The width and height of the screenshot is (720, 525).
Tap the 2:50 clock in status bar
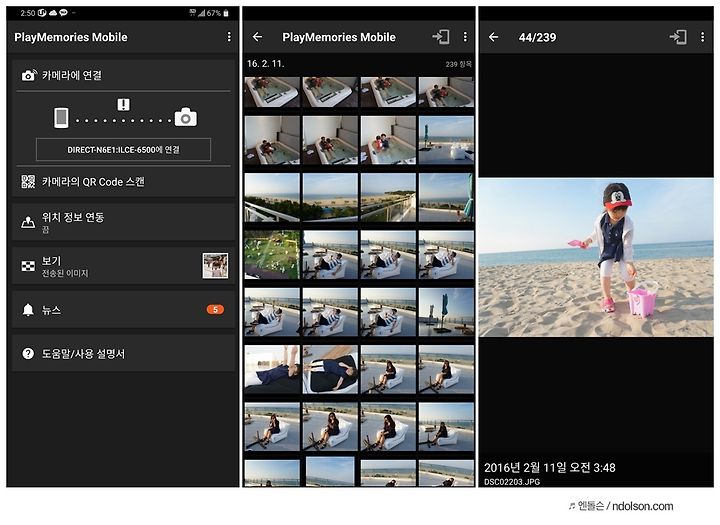[x=27, y=13]
